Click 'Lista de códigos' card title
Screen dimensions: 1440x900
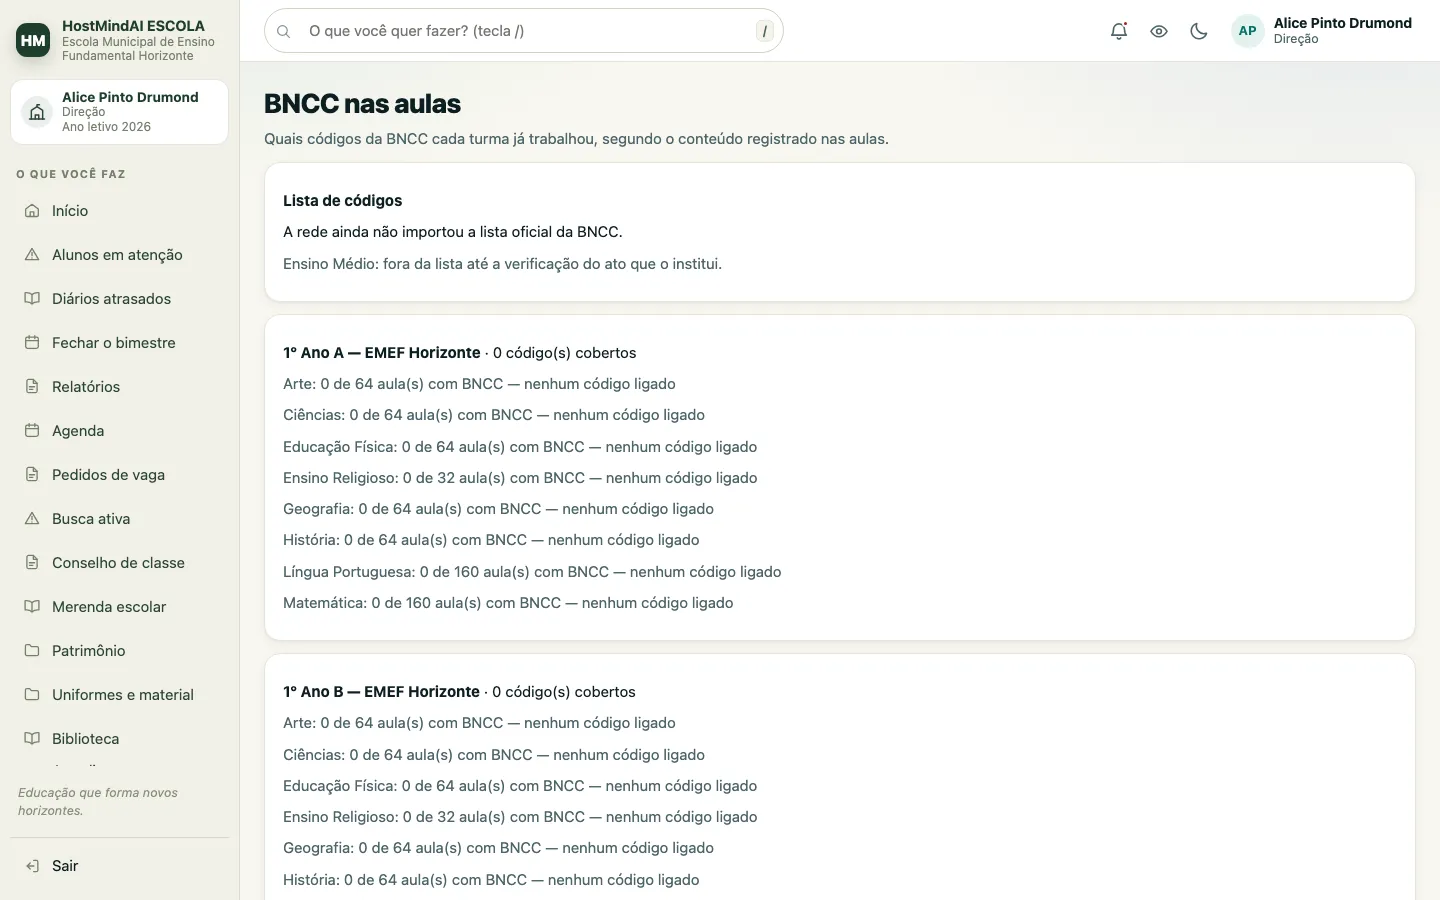pyautogui.click(x=342, y=201)
